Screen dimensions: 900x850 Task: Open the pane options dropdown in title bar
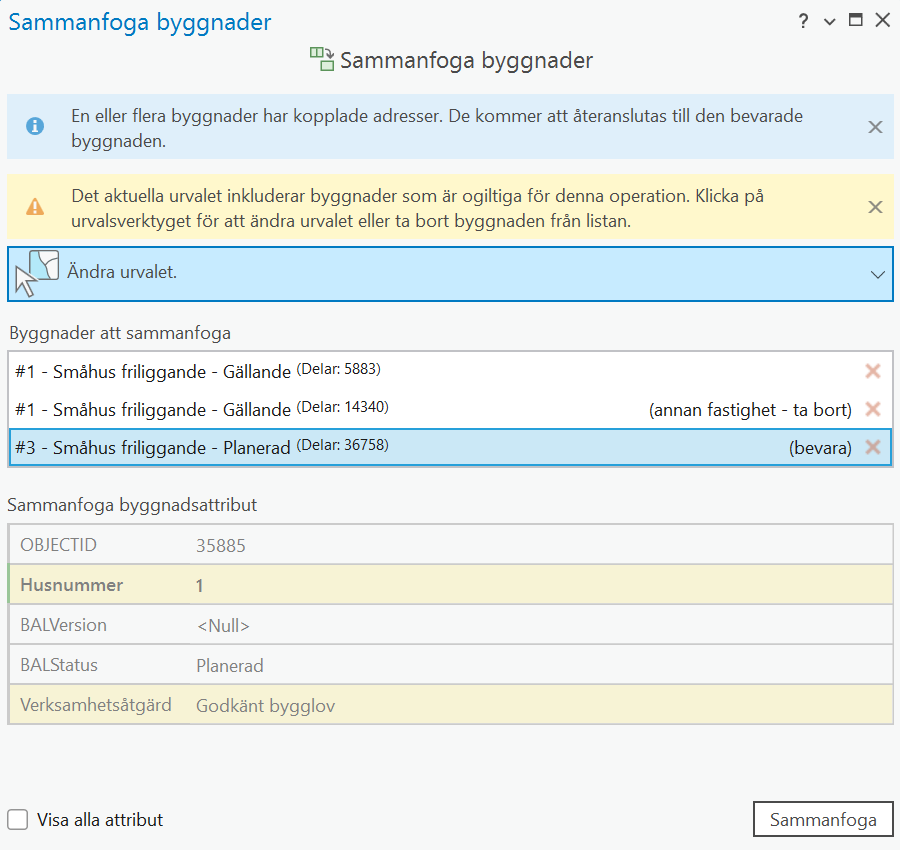(x=829, y=21)
